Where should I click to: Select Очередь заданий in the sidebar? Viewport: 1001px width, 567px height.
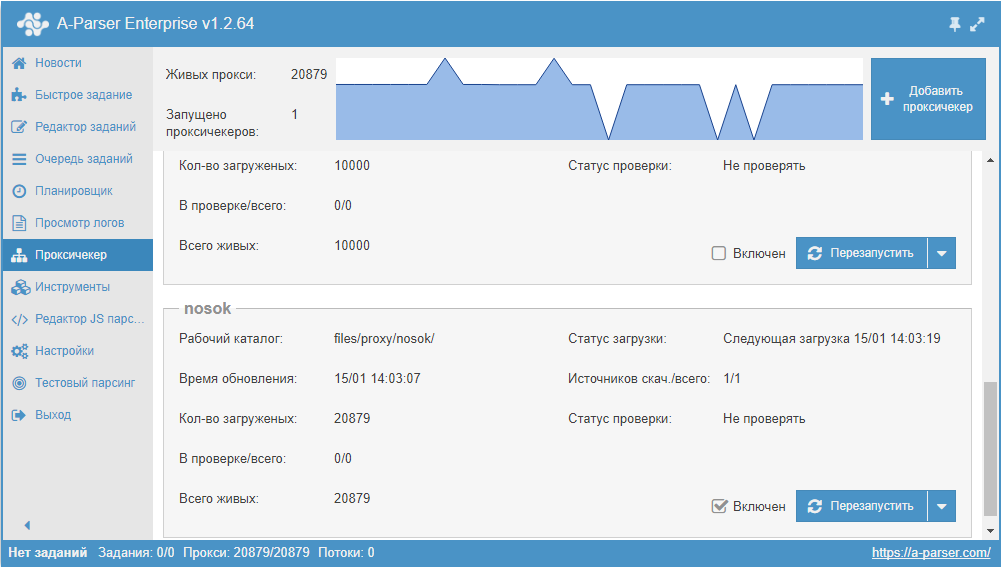pyautogui.click(x=77, y=158)
